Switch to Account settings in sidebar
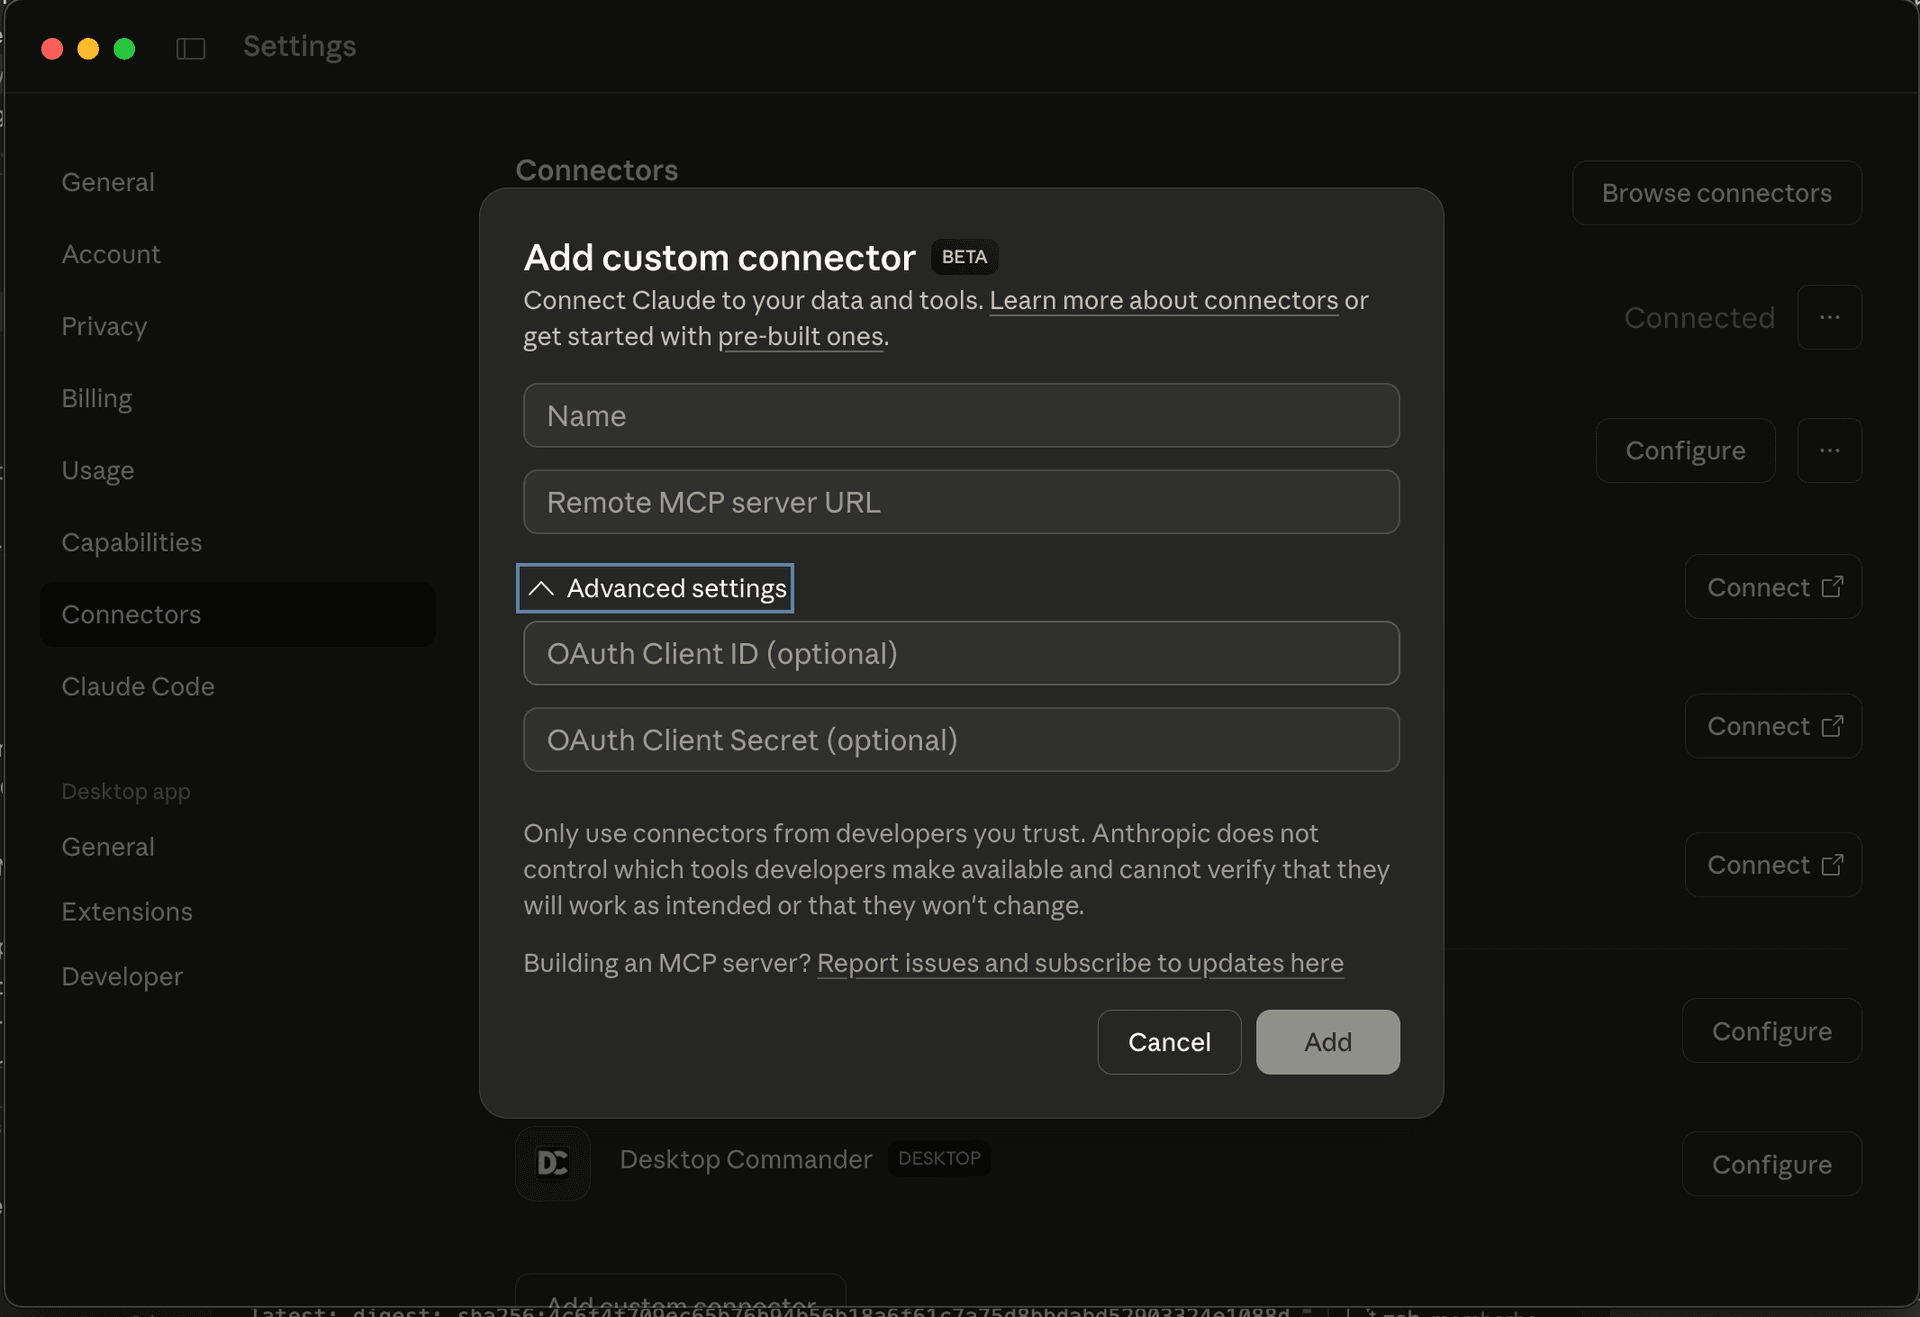Viewport: 1920px width, 1317px height. 111,254
